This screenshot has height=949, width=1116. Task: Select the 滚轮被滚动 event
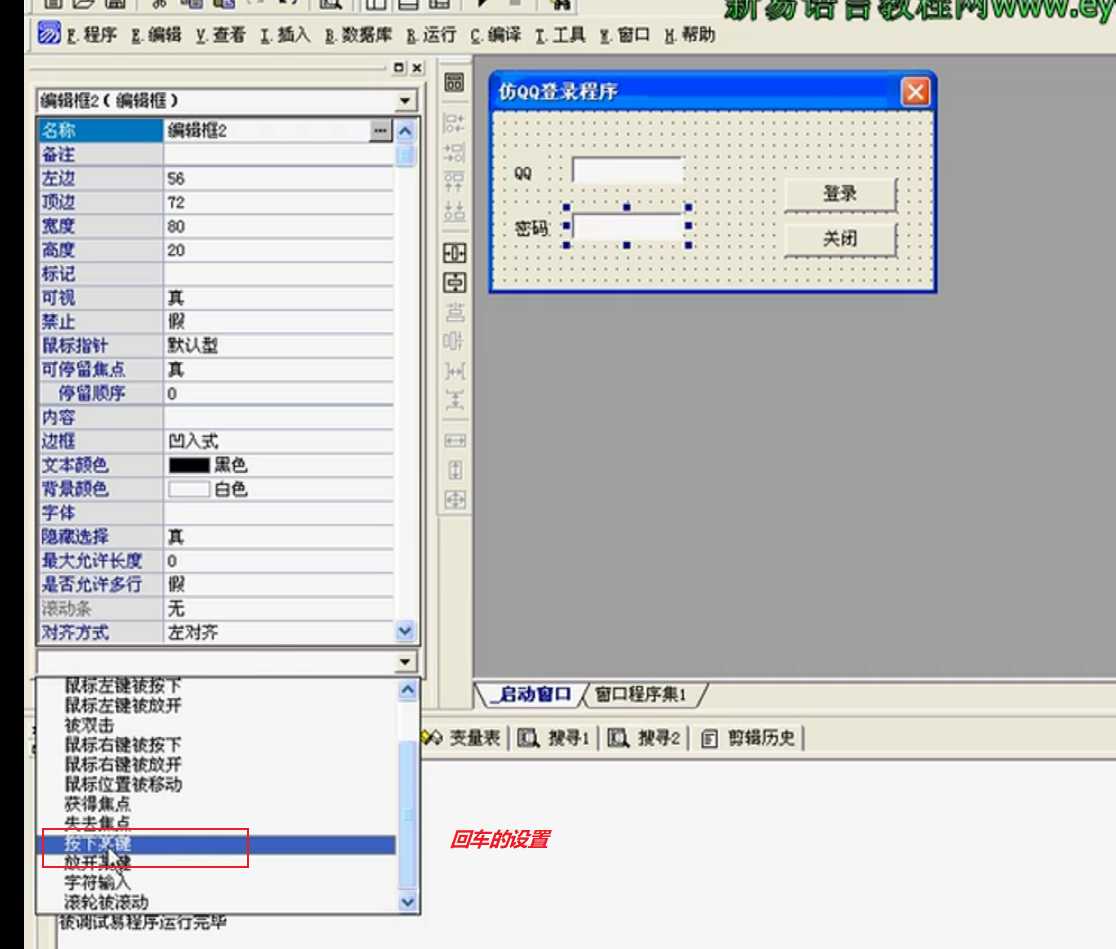(106, 902)
